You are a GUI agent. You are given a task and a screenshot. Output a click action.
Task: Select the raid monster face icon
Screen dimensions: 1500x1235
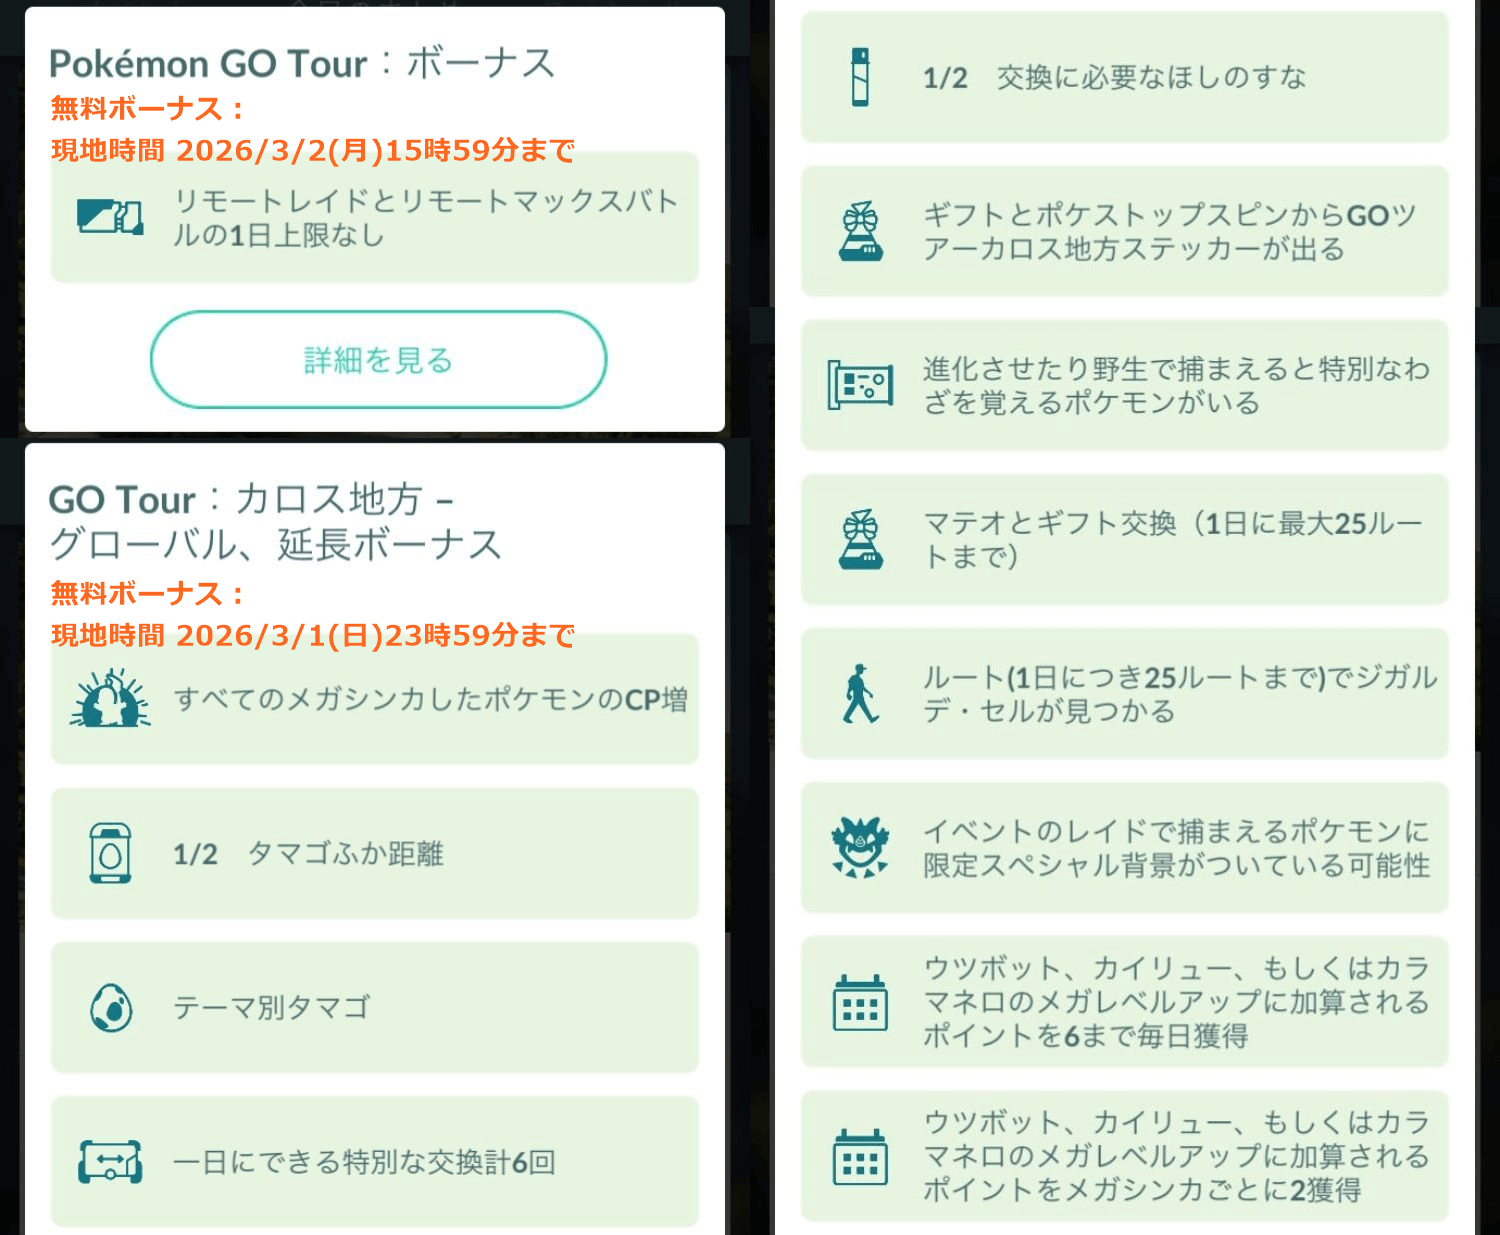coord(860,847)
